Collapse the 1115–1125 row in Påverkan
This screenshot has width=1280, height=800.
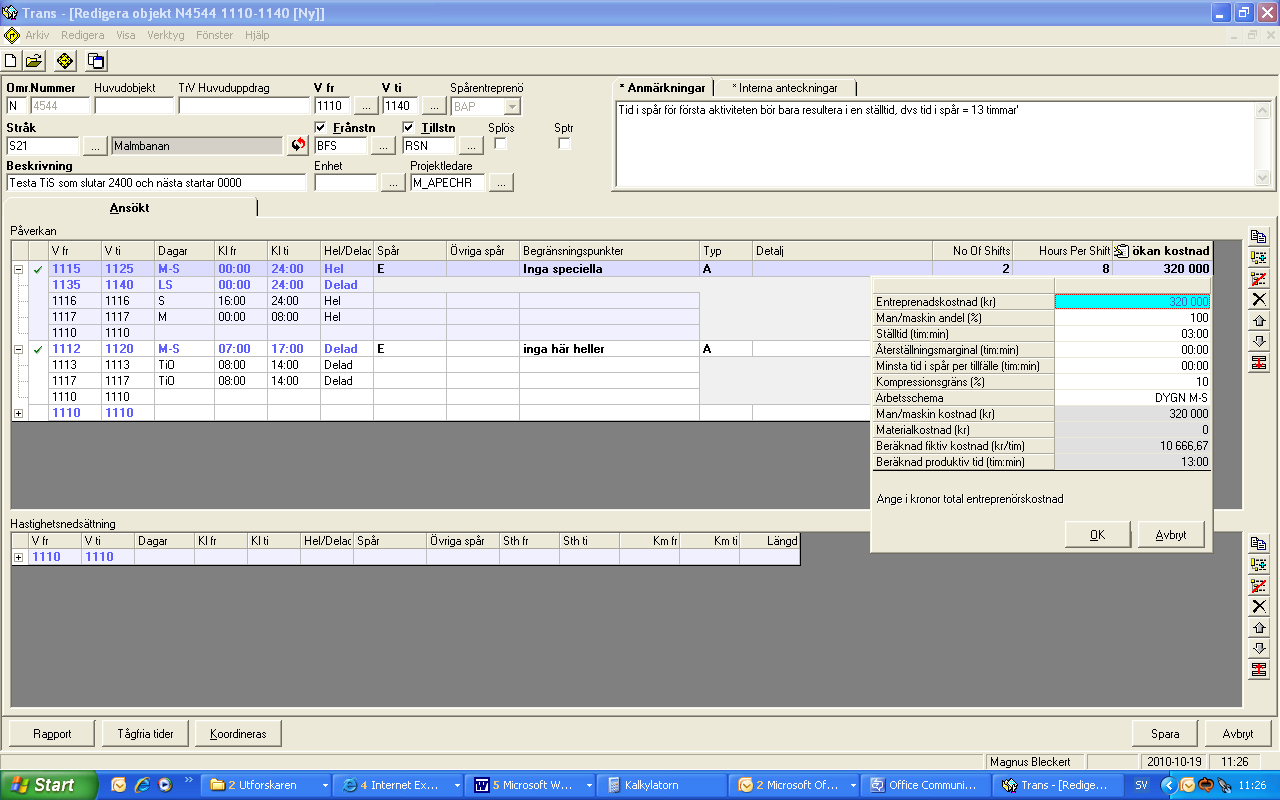coord(18,269)
